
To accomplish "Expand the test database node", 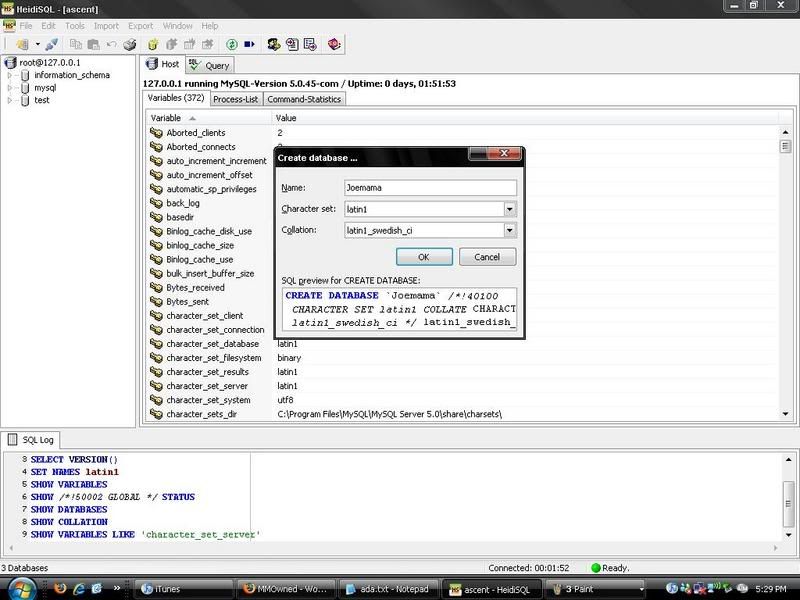I will 9,100.
